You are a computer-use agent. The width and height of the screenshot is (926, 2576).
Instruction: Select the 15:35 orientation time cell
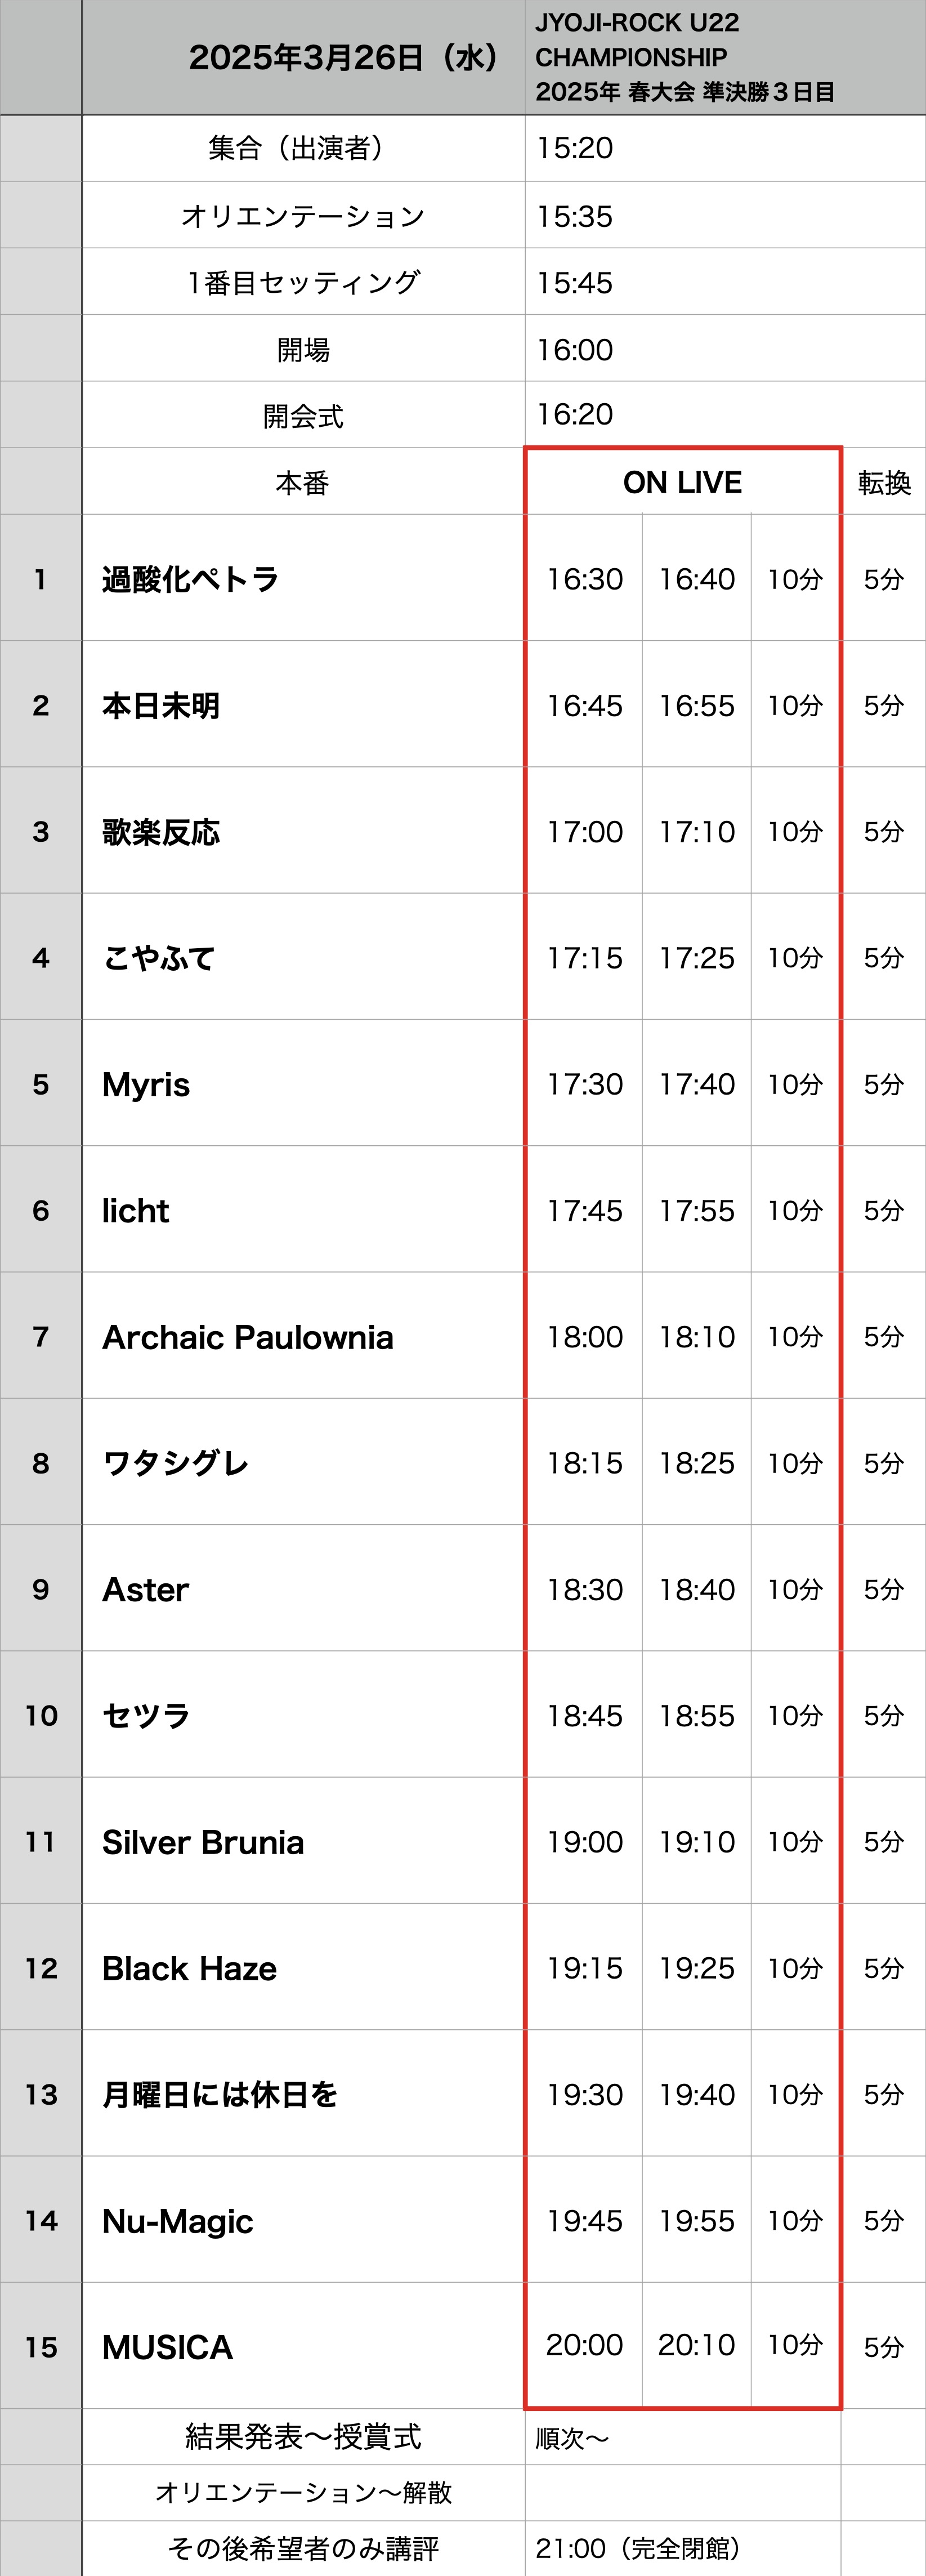click(725, 215)
